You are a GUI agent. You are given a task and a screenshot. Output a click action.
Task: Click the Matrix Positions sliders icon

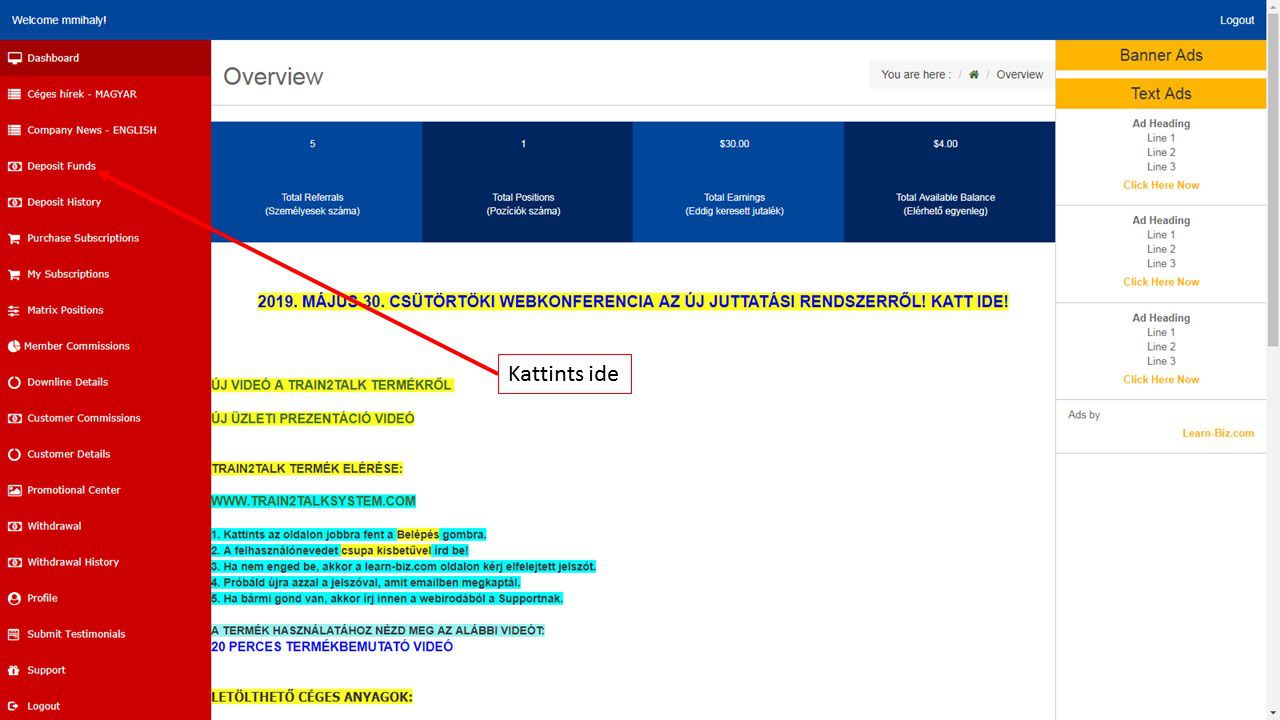14,310
